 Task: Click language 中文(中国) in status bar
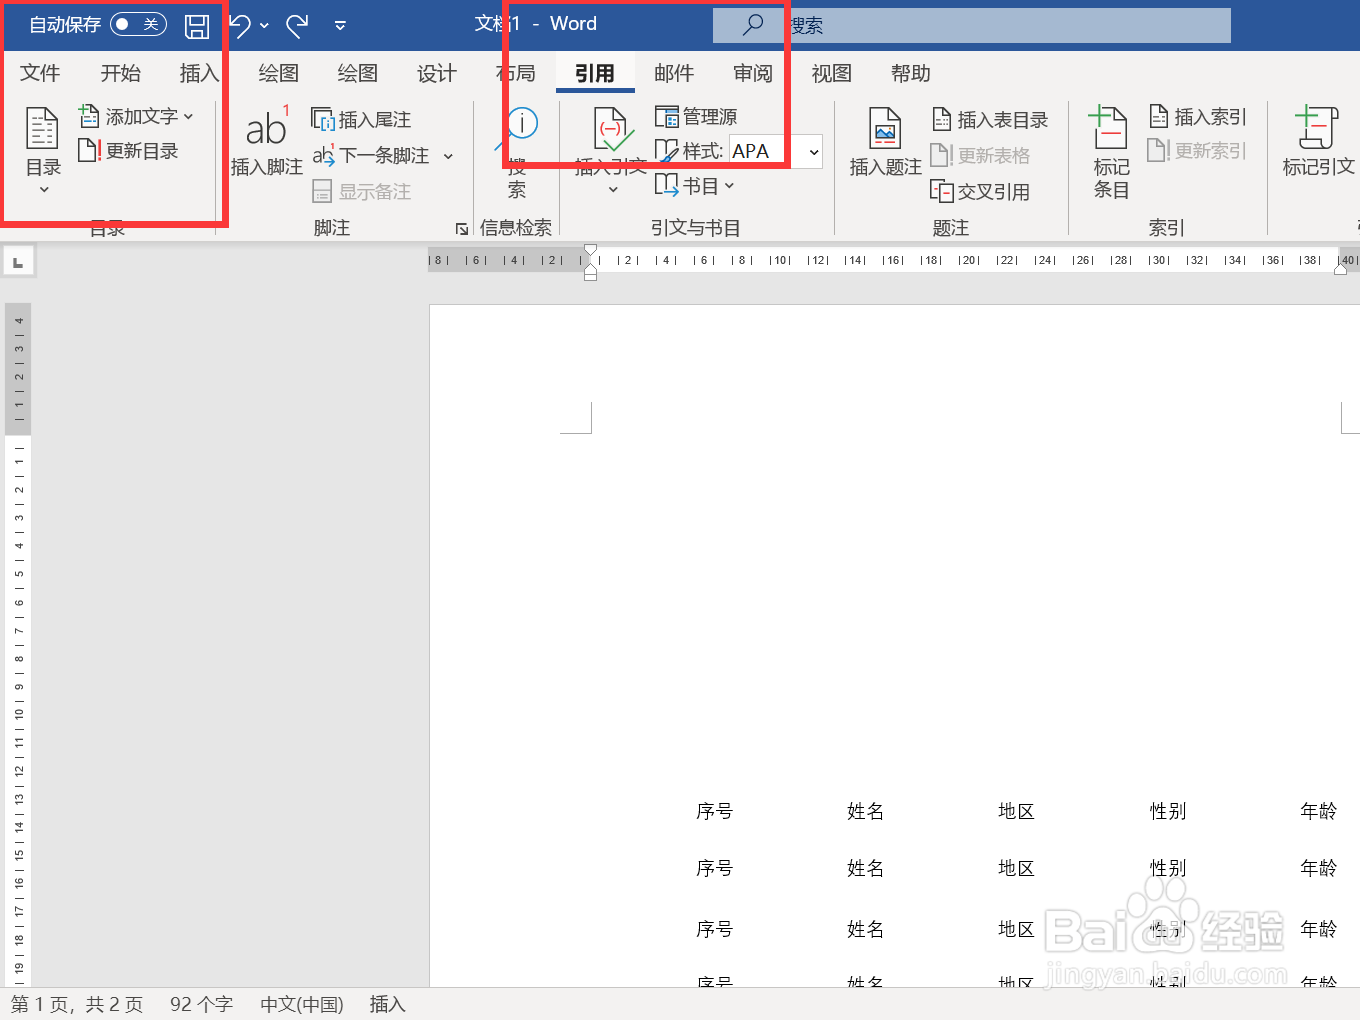pos(302,1004)
